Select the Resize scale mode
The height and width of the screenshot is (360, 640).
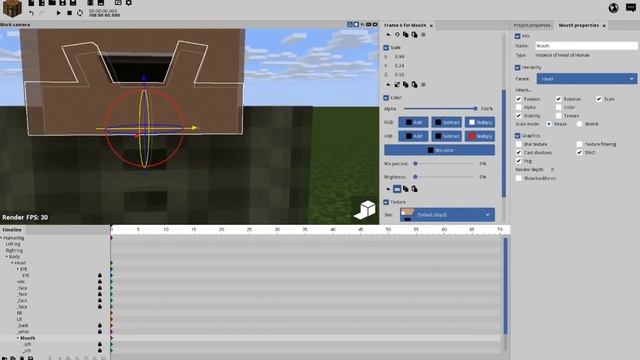[549, 124]
